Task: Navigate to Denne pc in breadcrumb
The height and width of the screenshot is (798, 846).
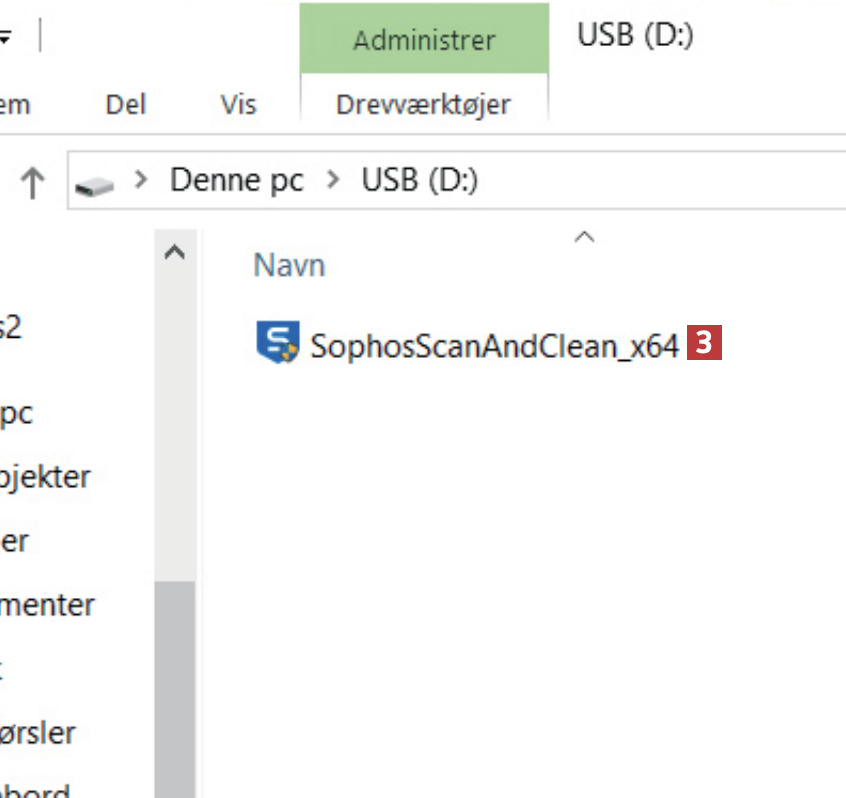Action: pyautogui.click(x=237, y=180)
